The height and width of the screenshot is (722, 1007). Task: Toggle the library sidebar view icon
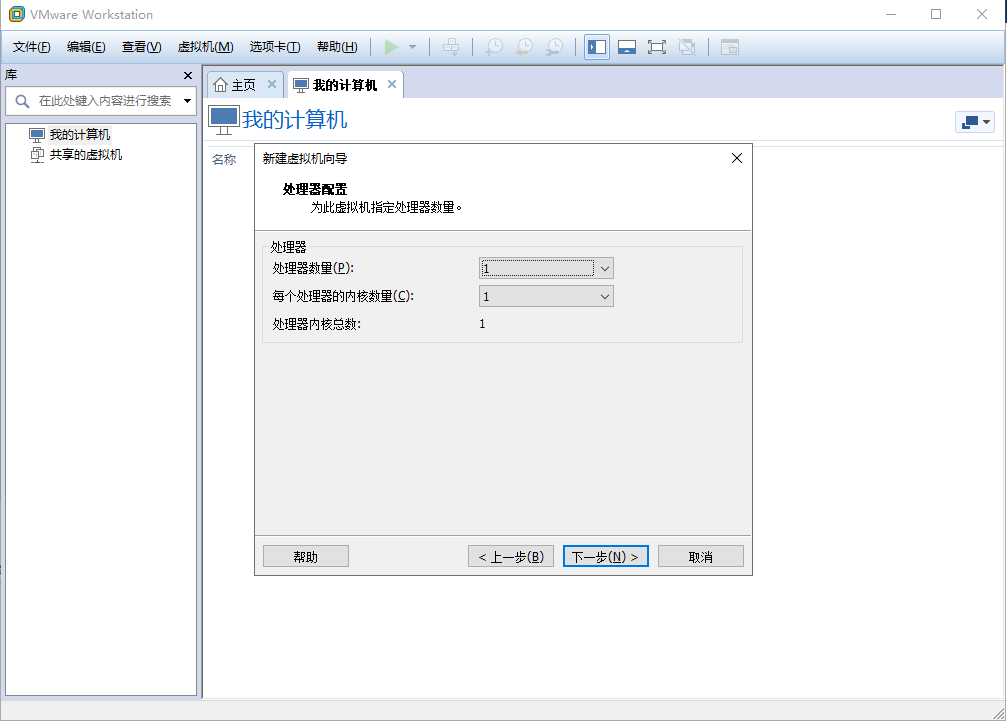597,47
